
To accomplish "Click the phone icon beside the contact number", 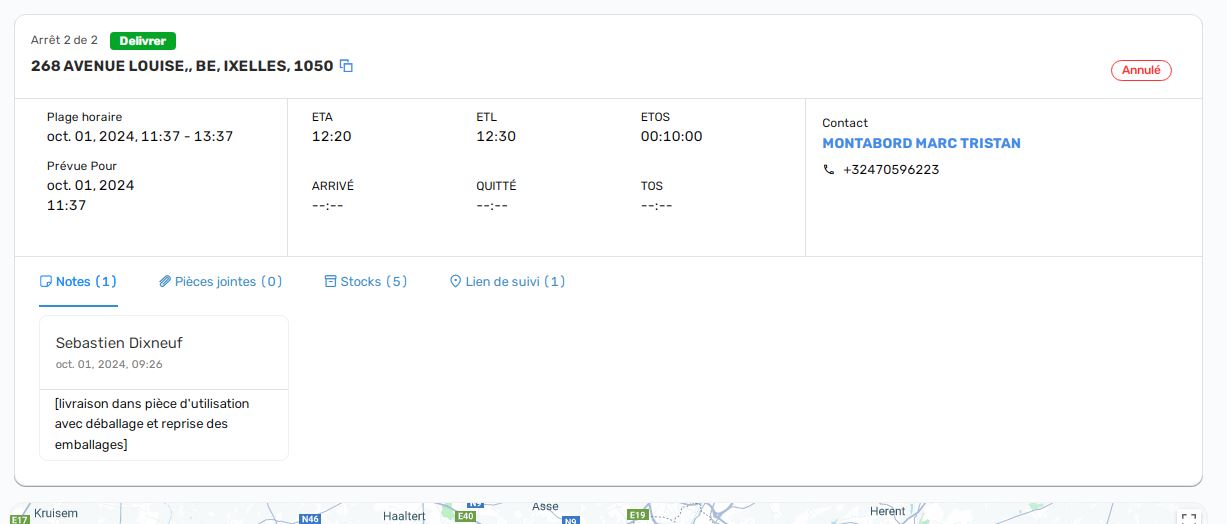I will 828,170.
